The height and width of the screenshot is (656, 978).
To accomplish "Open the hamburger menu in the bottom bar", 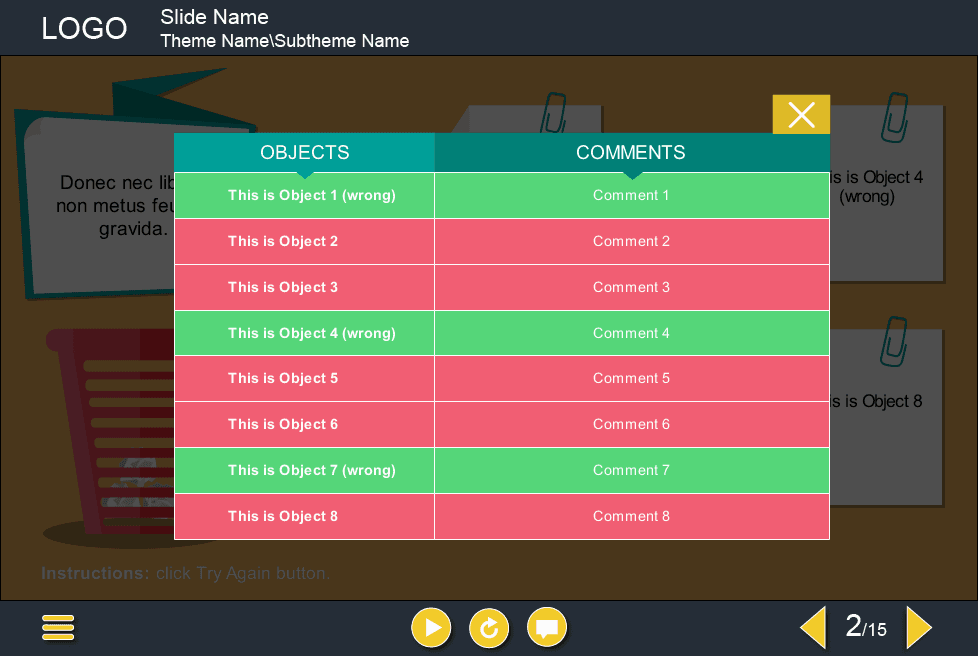I will 58,627.
